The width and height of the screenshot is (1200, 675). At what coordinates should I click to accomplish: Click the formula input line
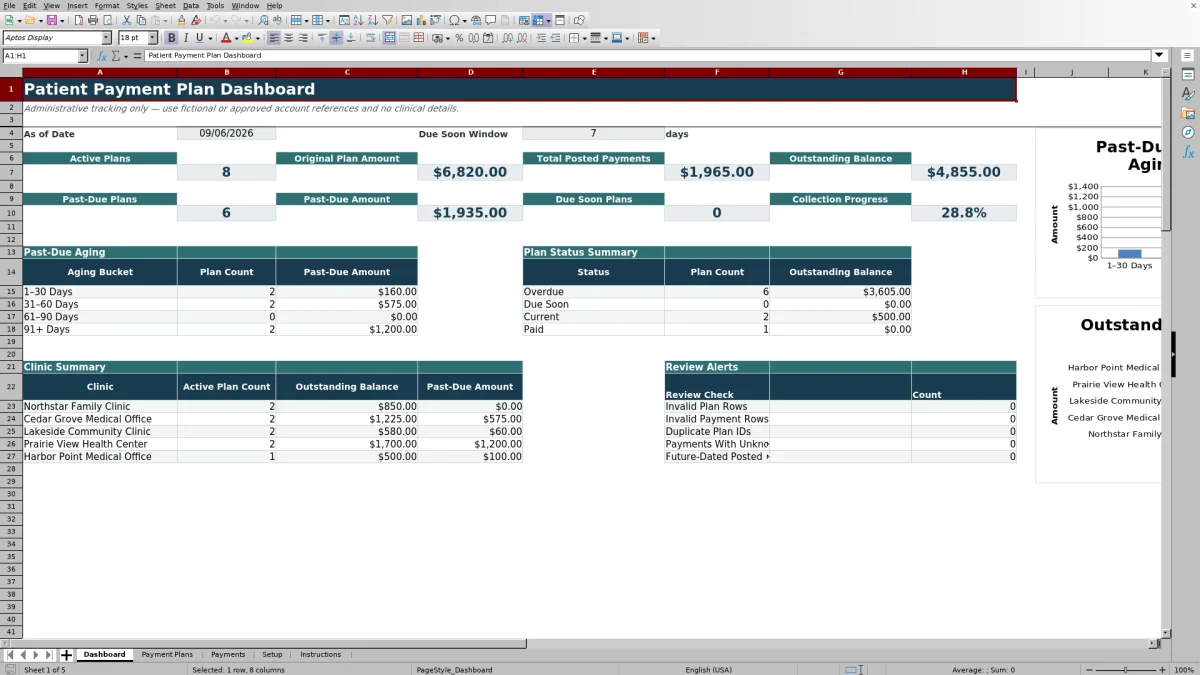pyautogui.click(x=648, y=56)
